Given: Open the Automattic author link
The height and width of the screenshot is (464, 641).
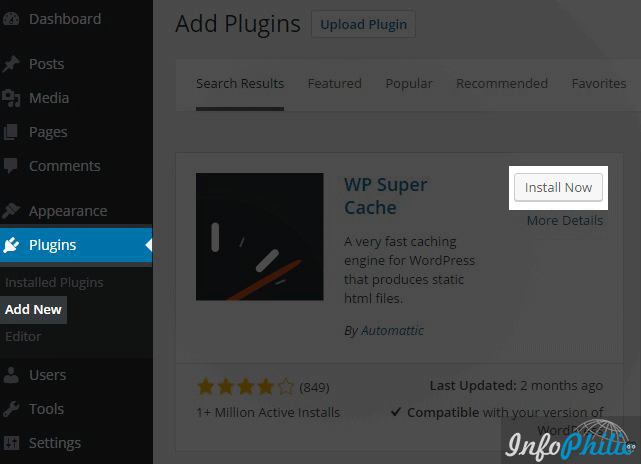Looking at the screenshot, I should pos(392,330).
